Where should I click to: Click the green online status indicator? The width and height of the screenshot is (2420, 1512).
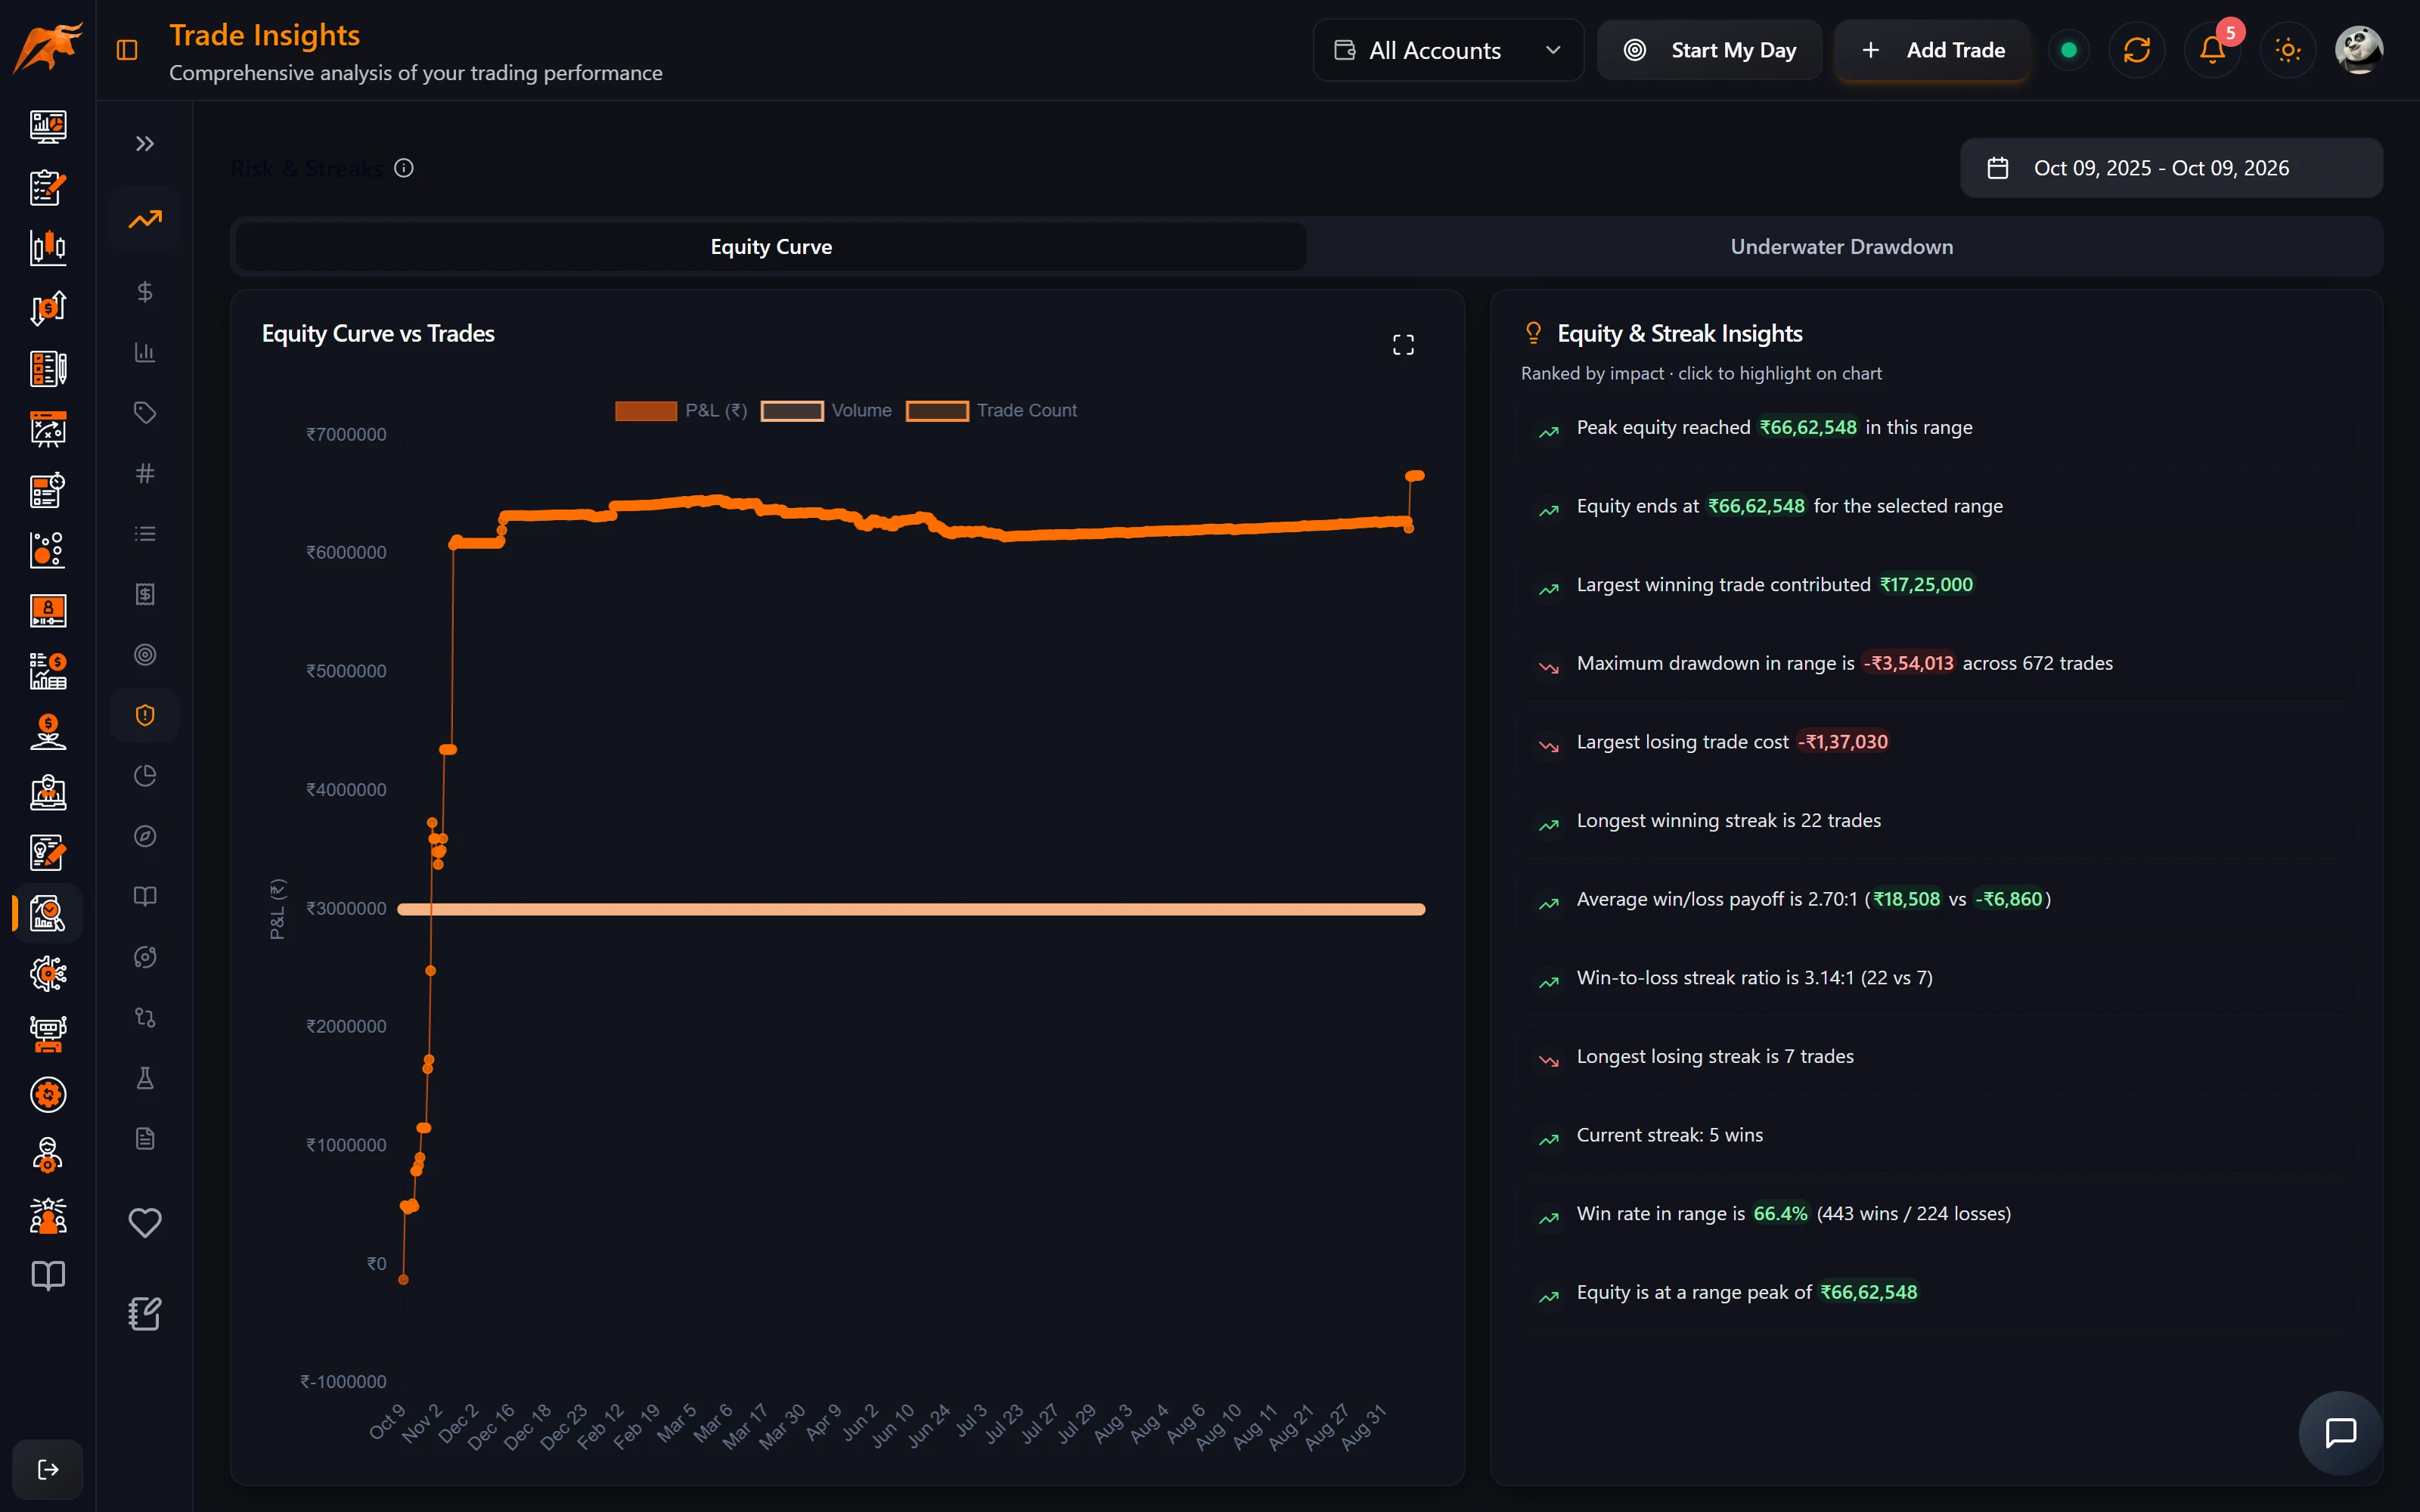[2069, 50]
